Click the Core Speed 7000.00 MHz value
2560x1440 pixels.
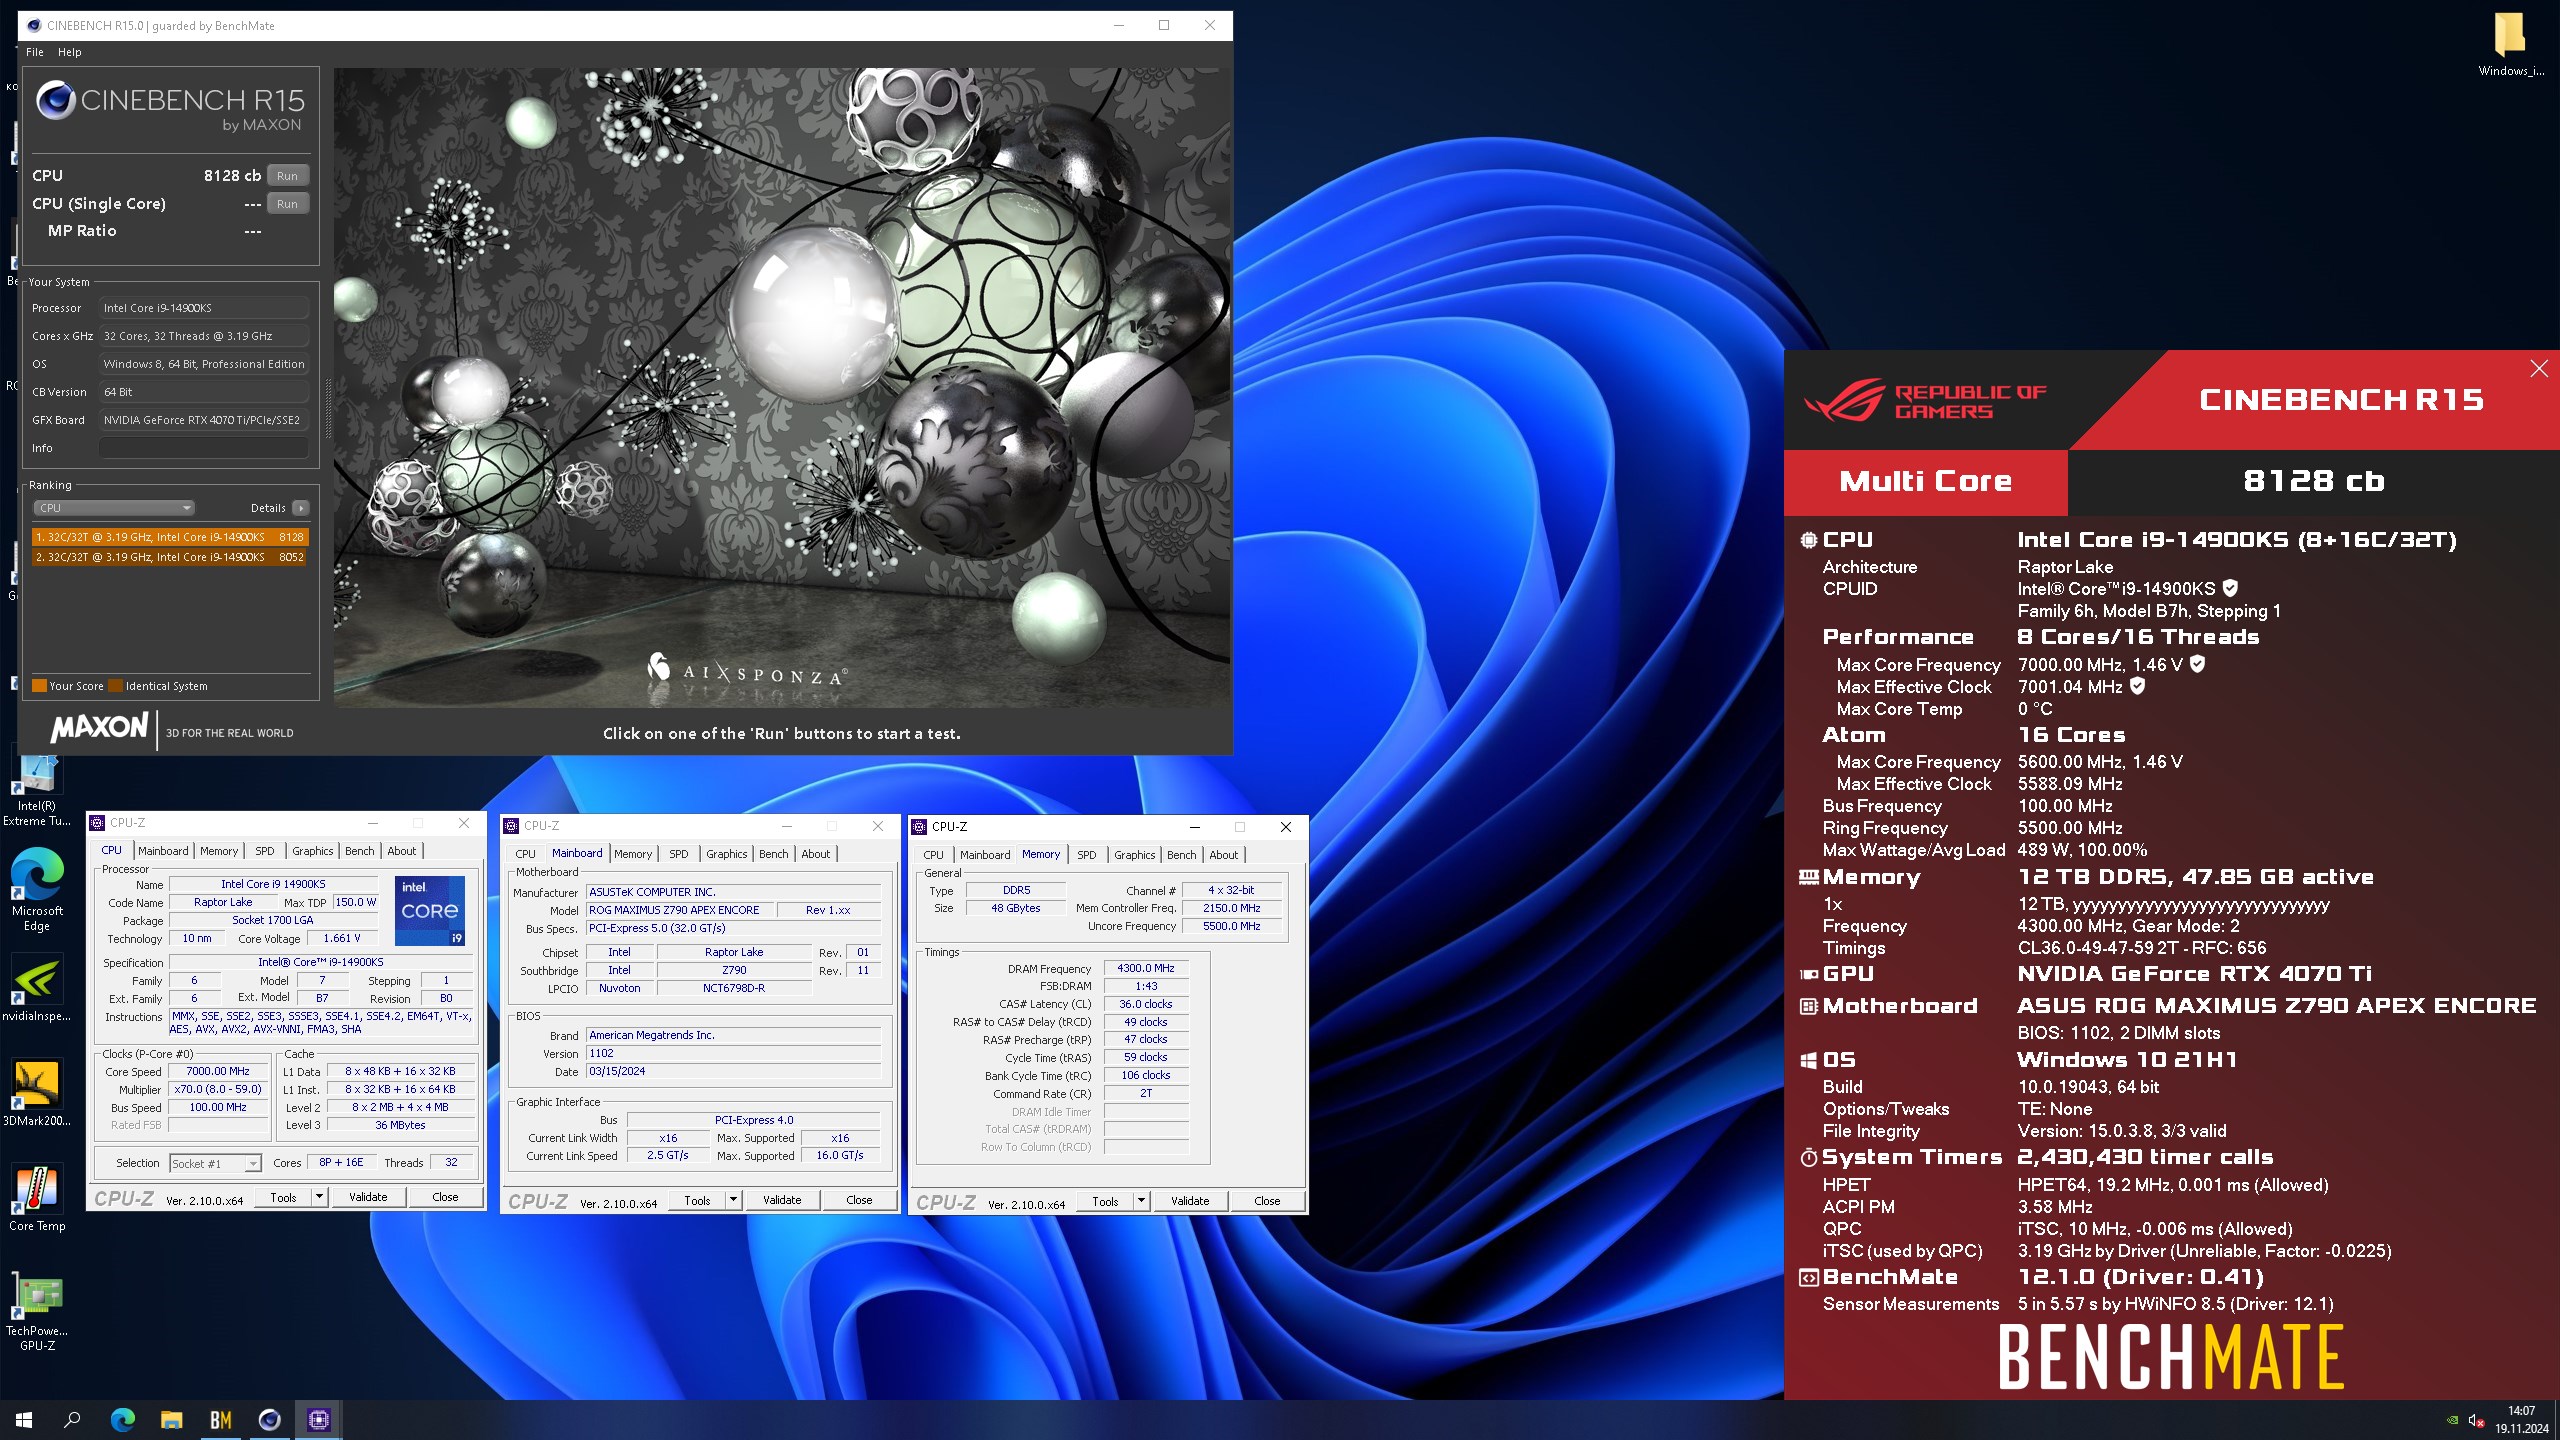(x=218, y=1071)
